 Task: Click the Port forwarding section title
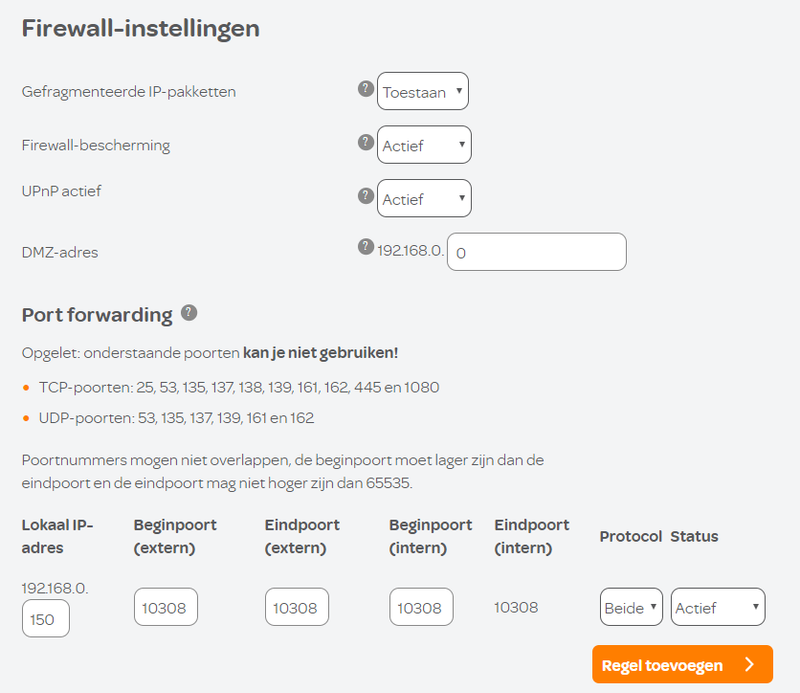point(97,315)
